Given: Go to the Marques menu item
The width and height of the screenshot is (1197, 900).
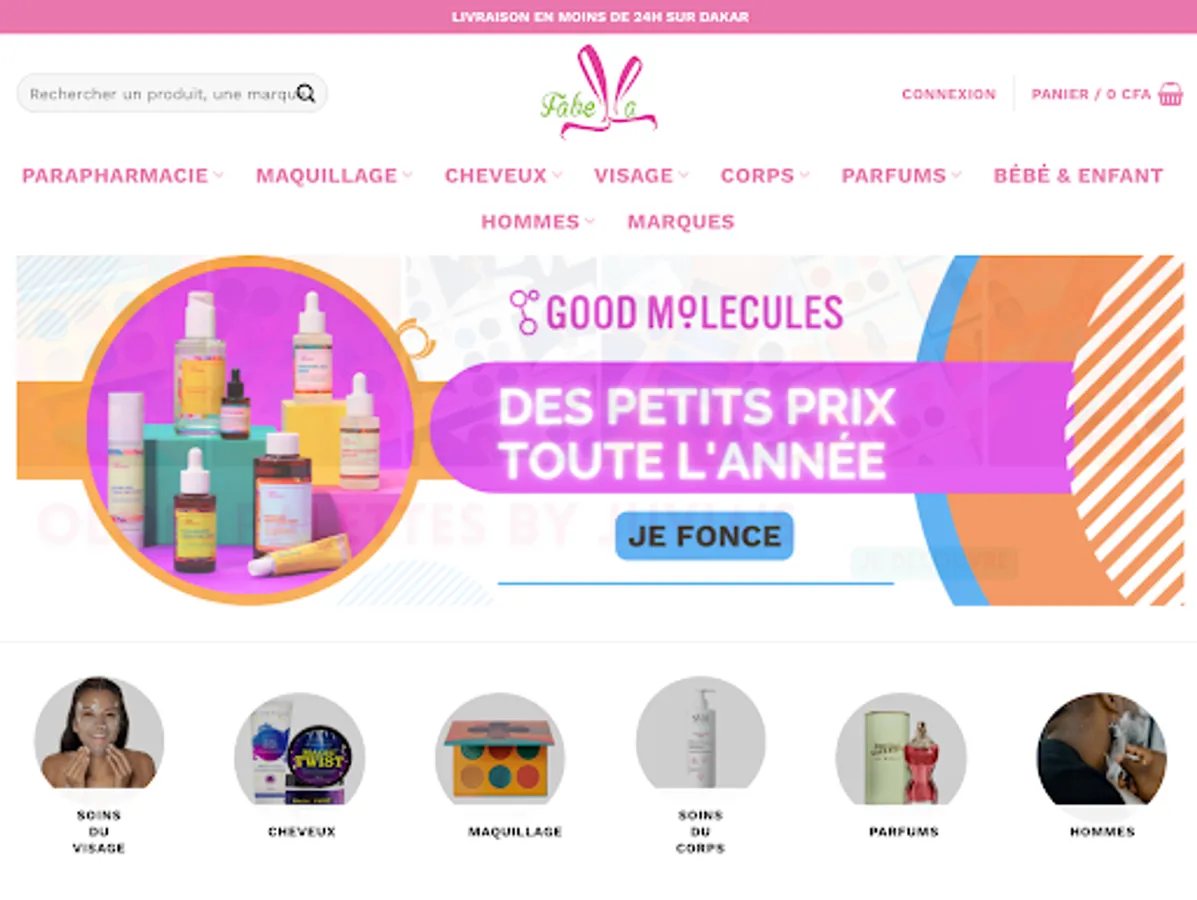Looking at the screenshot, I should pyautogui.click(x=681, y=222).
